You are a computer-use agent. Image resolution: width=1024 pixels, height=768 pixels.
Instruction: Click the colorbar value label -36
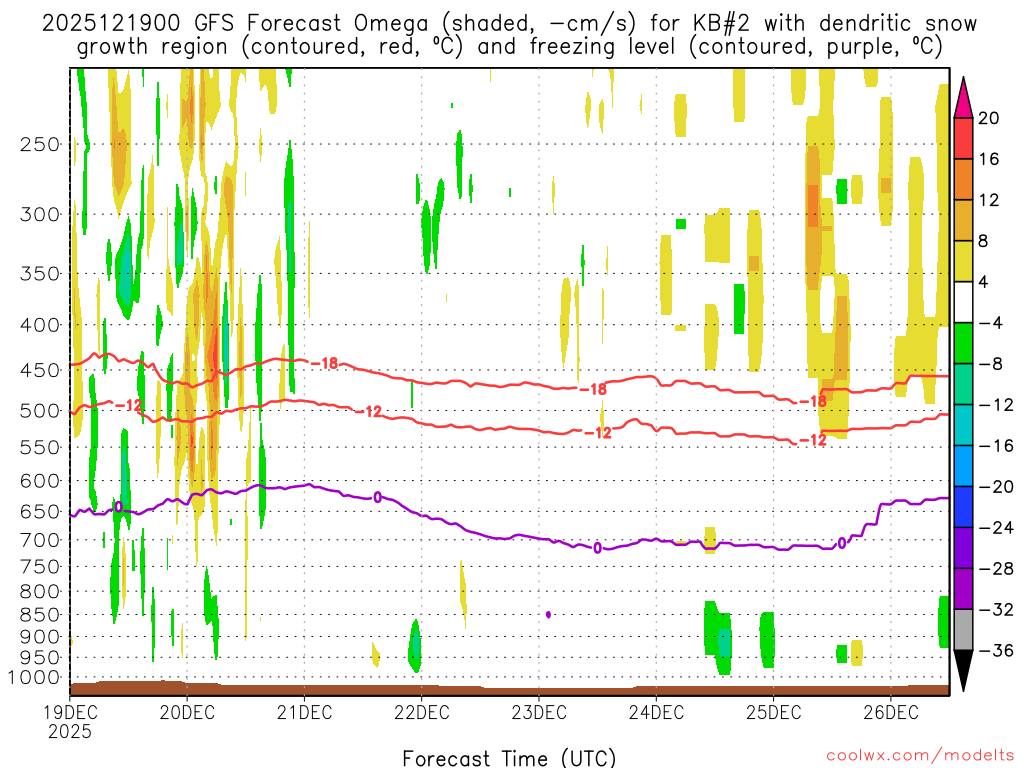pos(996,650)
